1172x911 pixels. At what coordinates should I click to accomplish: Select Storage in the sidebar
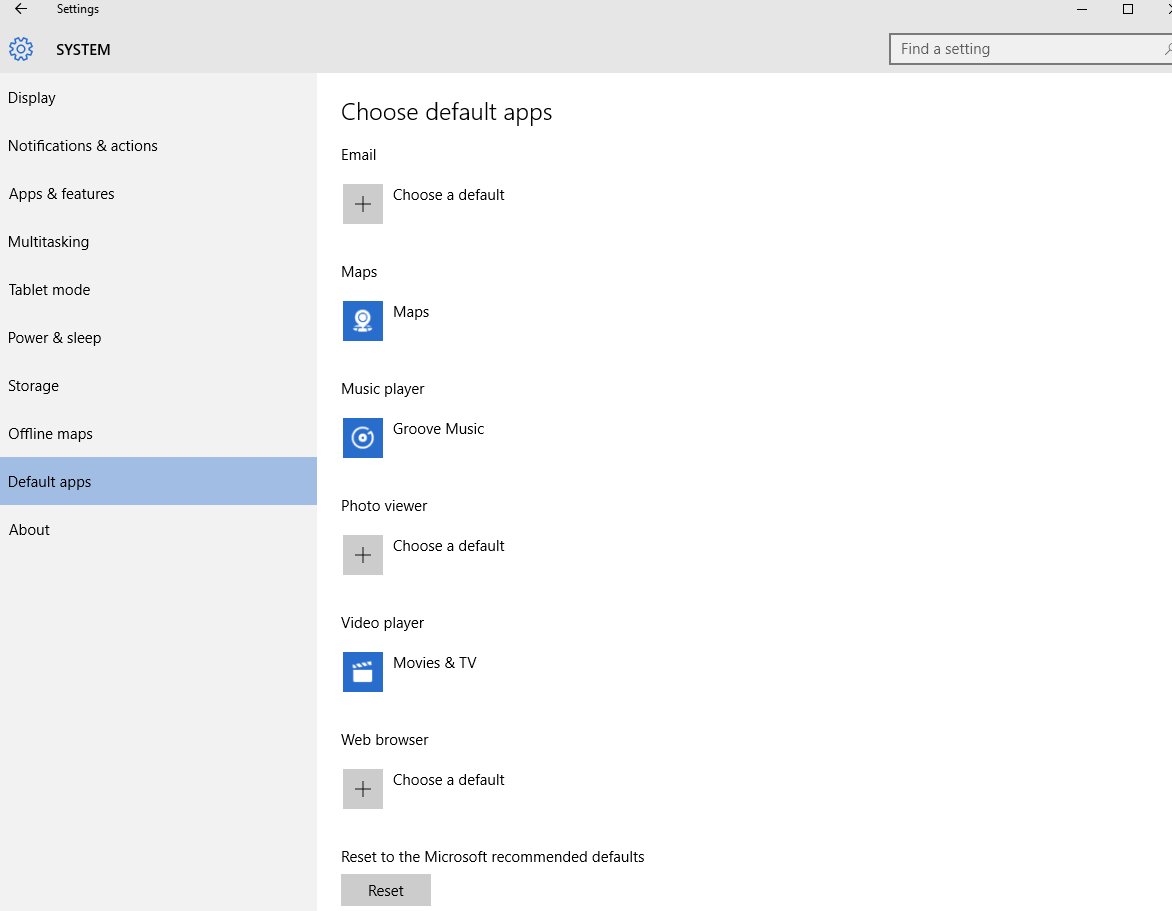tap(34, 386)
